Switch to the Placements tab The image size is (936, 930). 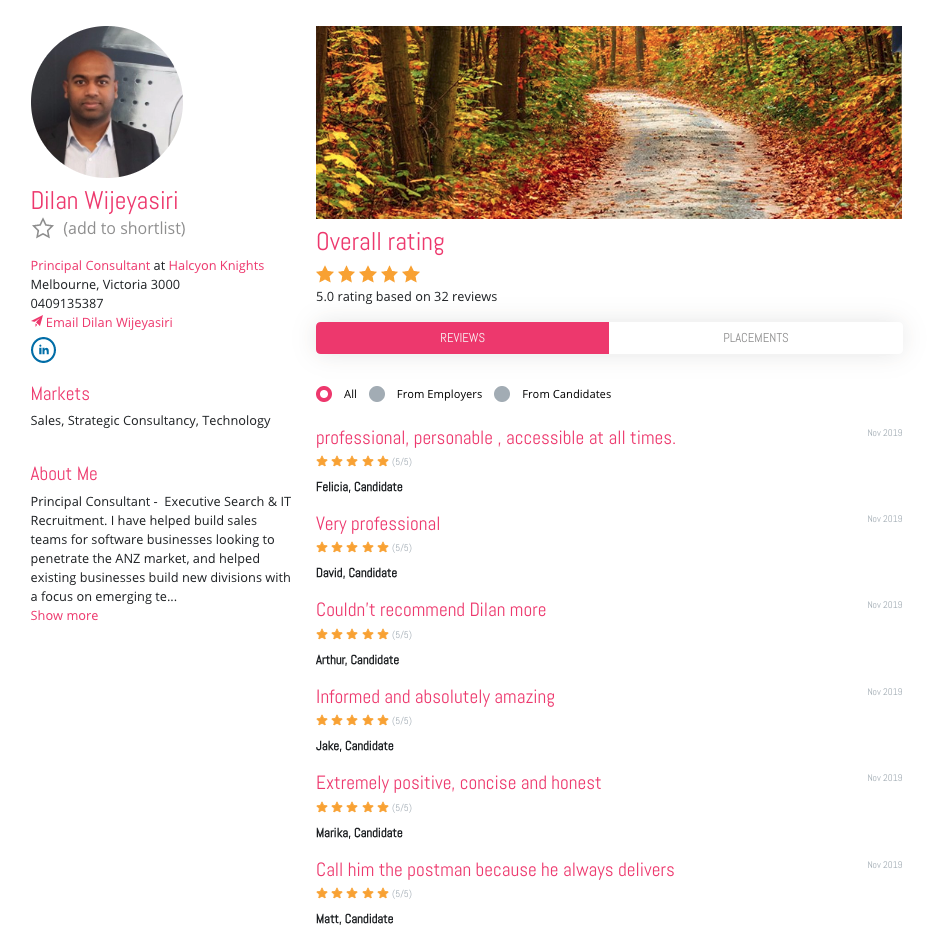click(756, 338)
